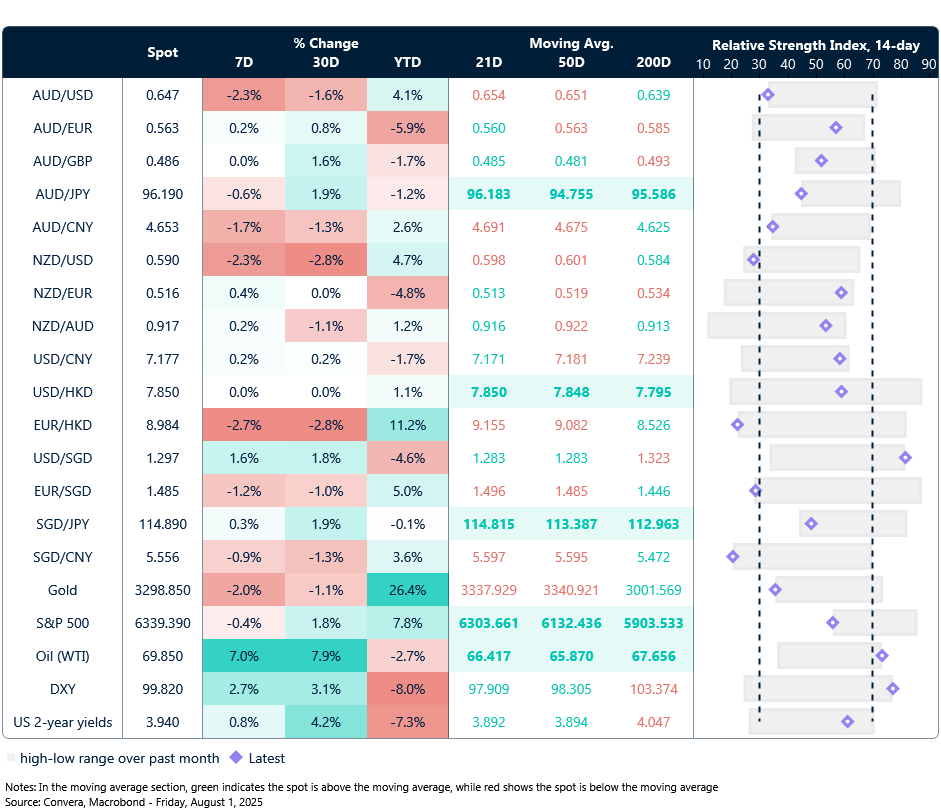This screenshot has width=941, height=811.
Task: Click the RSI diamond marker for DXY
Action: tap(893, 689)
